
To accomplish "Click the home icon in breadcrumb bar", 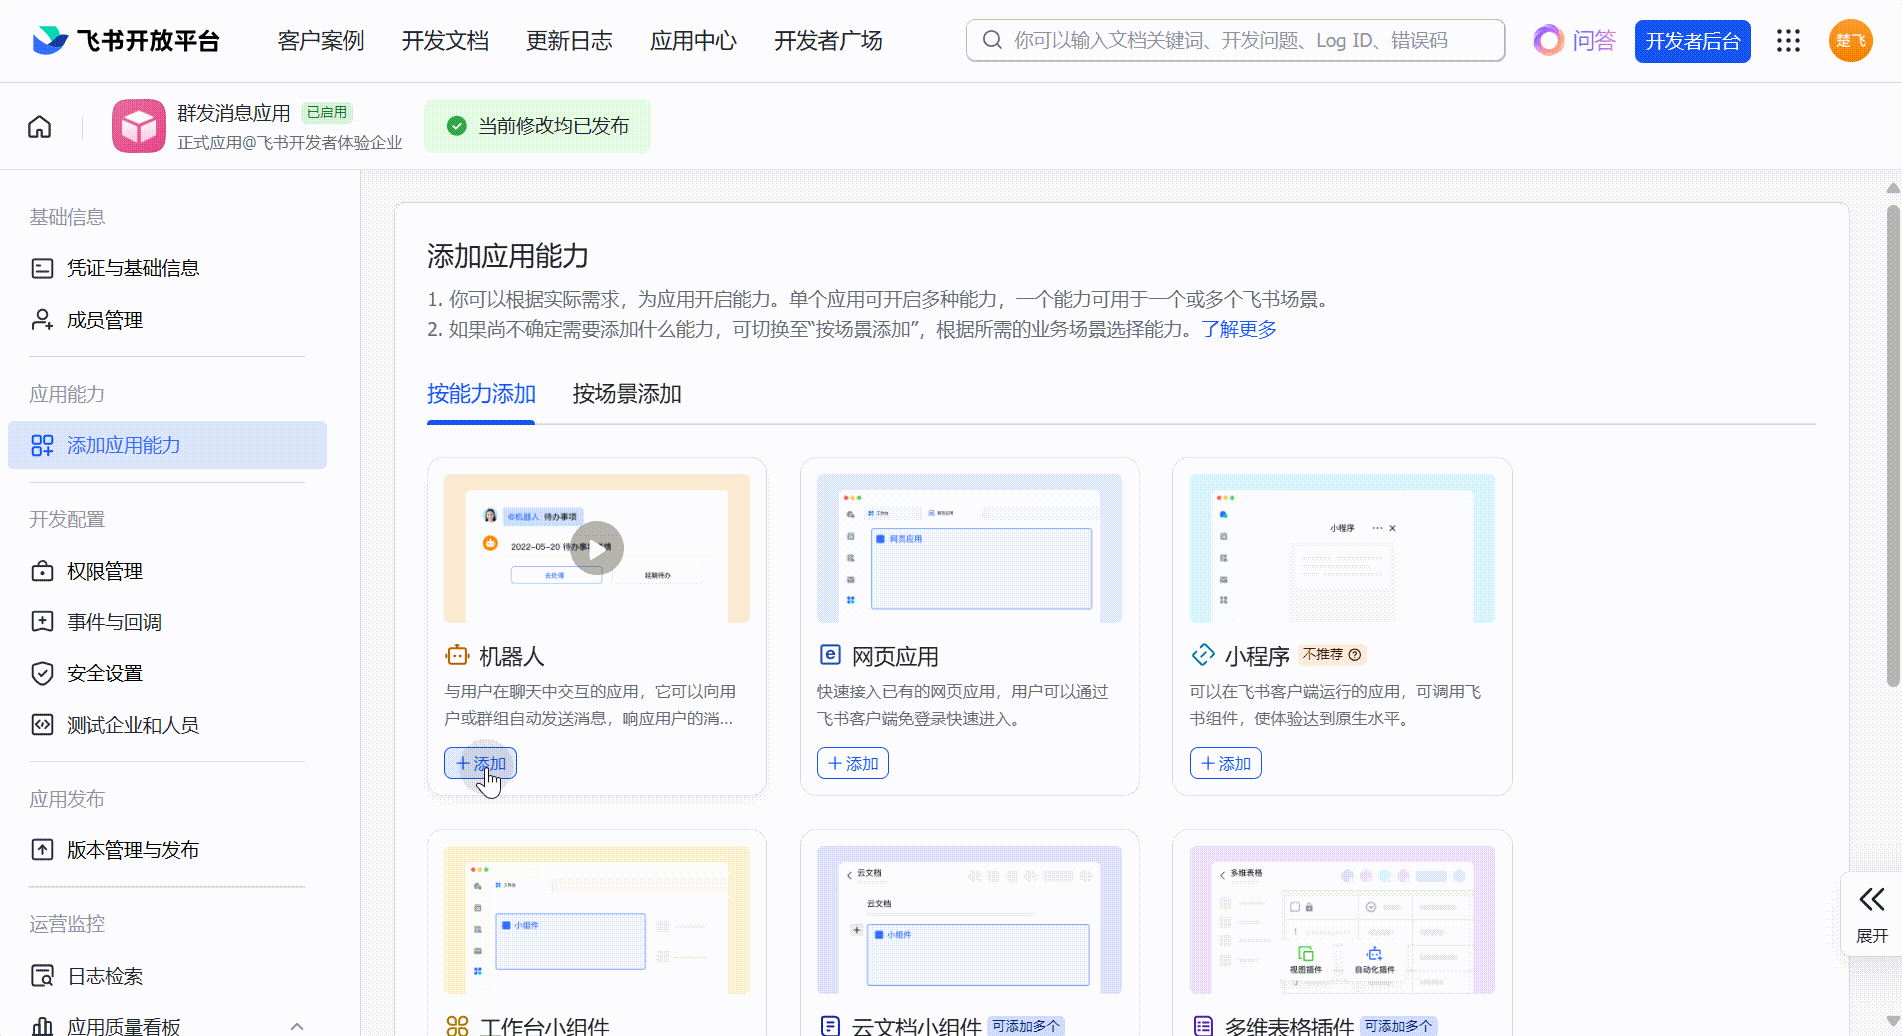I will pos(40,127).
